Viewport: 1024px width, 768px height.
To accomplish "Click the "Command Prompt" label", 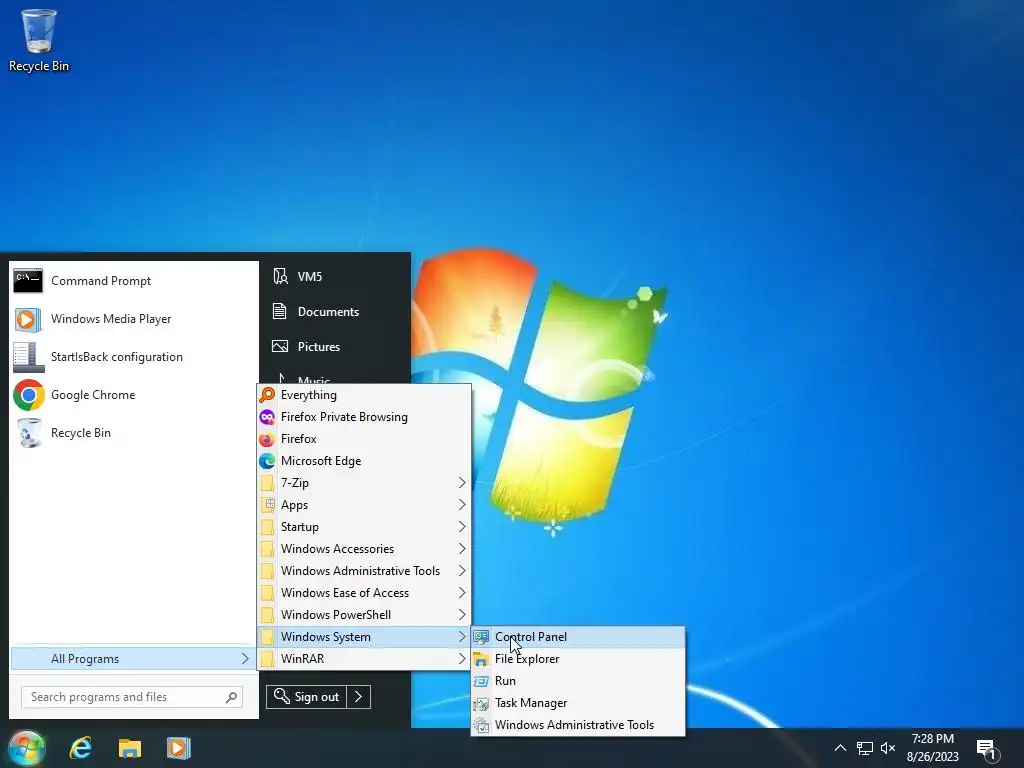I will pyautogui.click(x=101, y=281).
